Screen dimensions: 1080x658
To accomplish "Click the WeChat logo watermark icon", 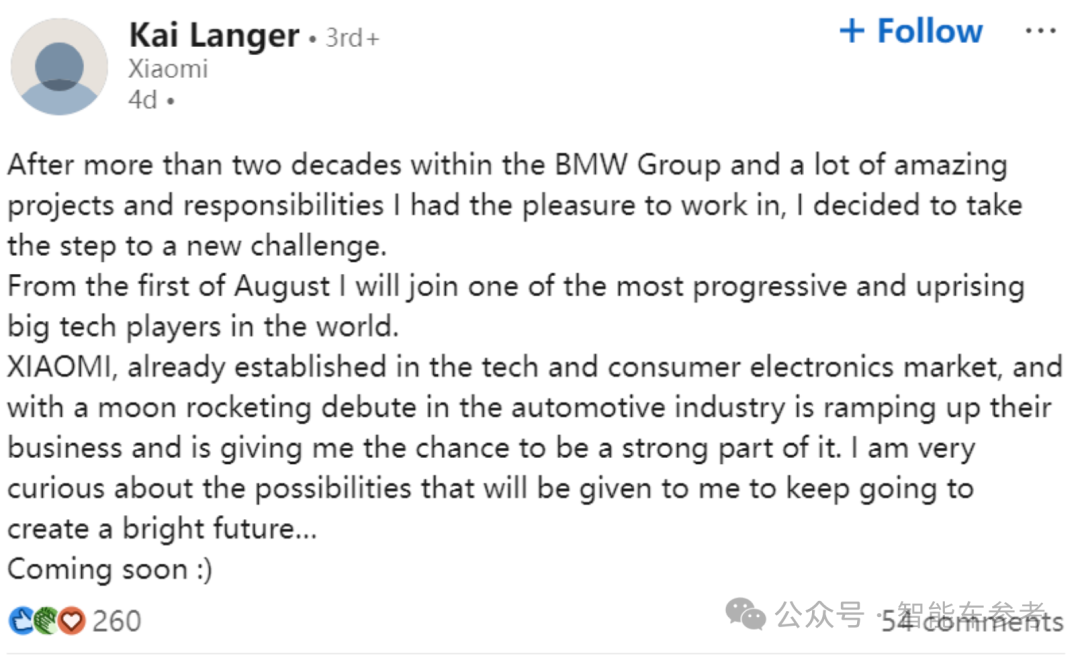I will (x=746, y=614).
